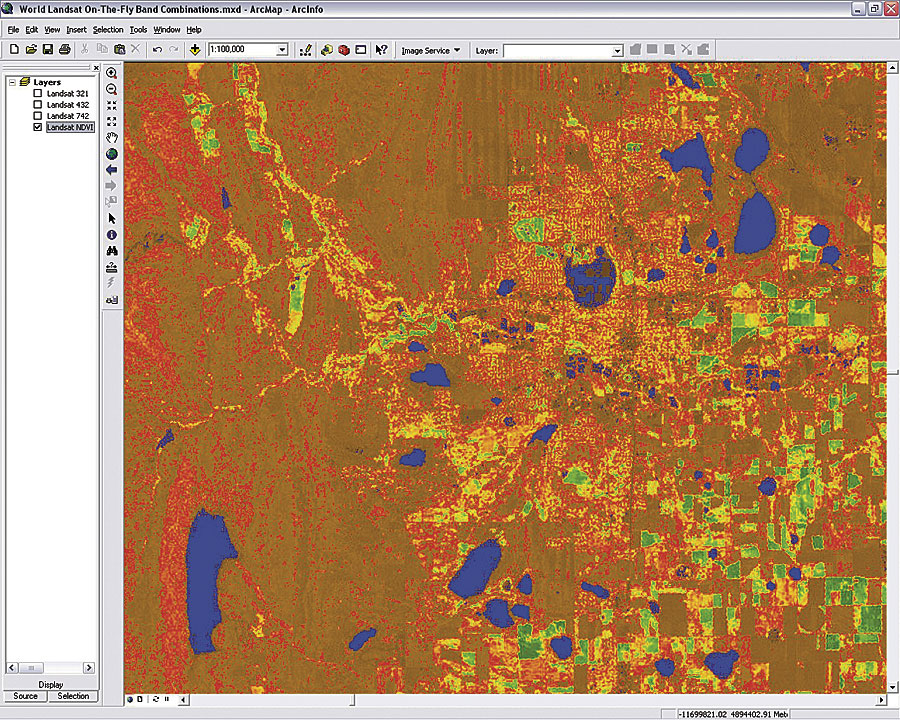The width and height of the screenshot is (900, 720).
Task: Save the map document
Action: click(x=47, y=49)
